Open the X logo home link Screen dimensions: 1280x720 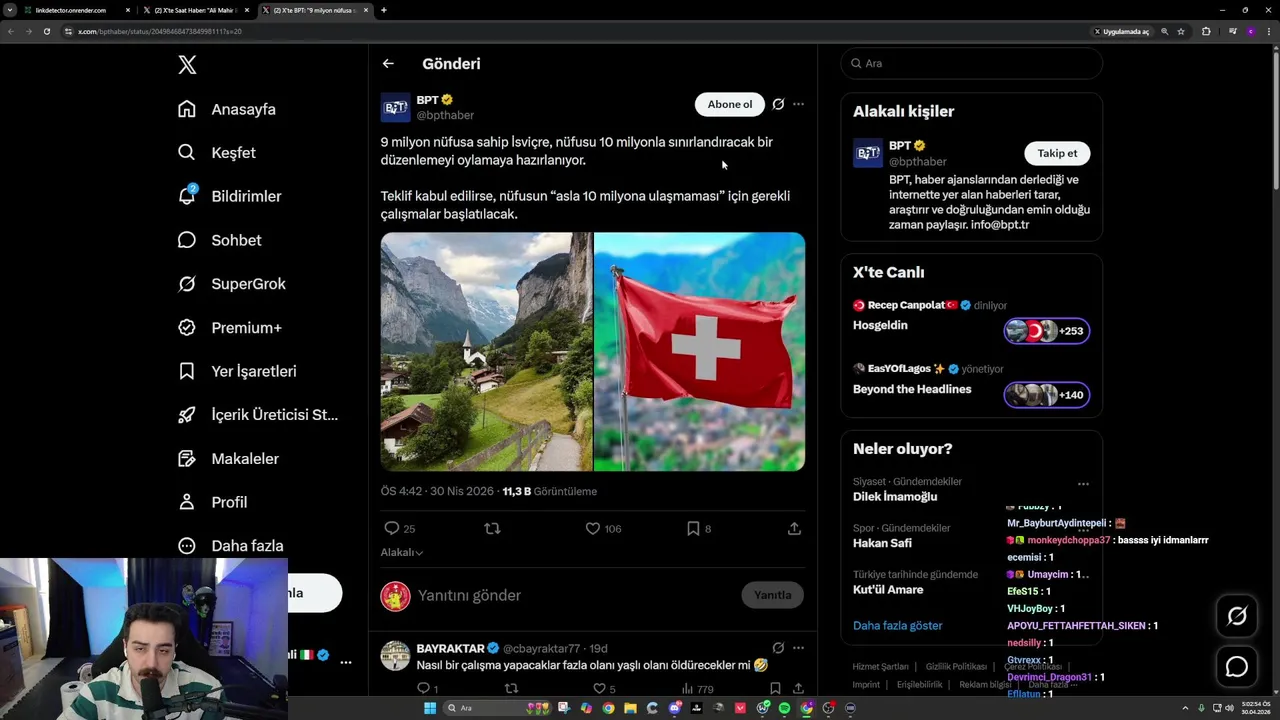pyautogui.click(x=187, y=65)
